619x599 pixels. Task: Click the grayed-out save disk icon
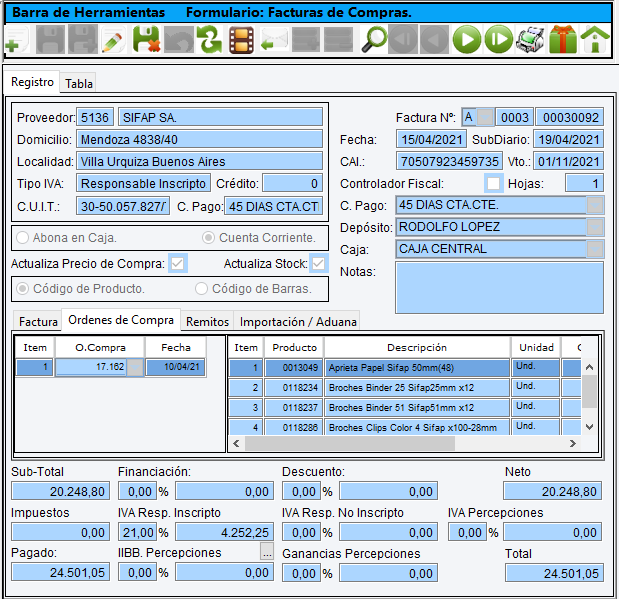click(50, 39)
